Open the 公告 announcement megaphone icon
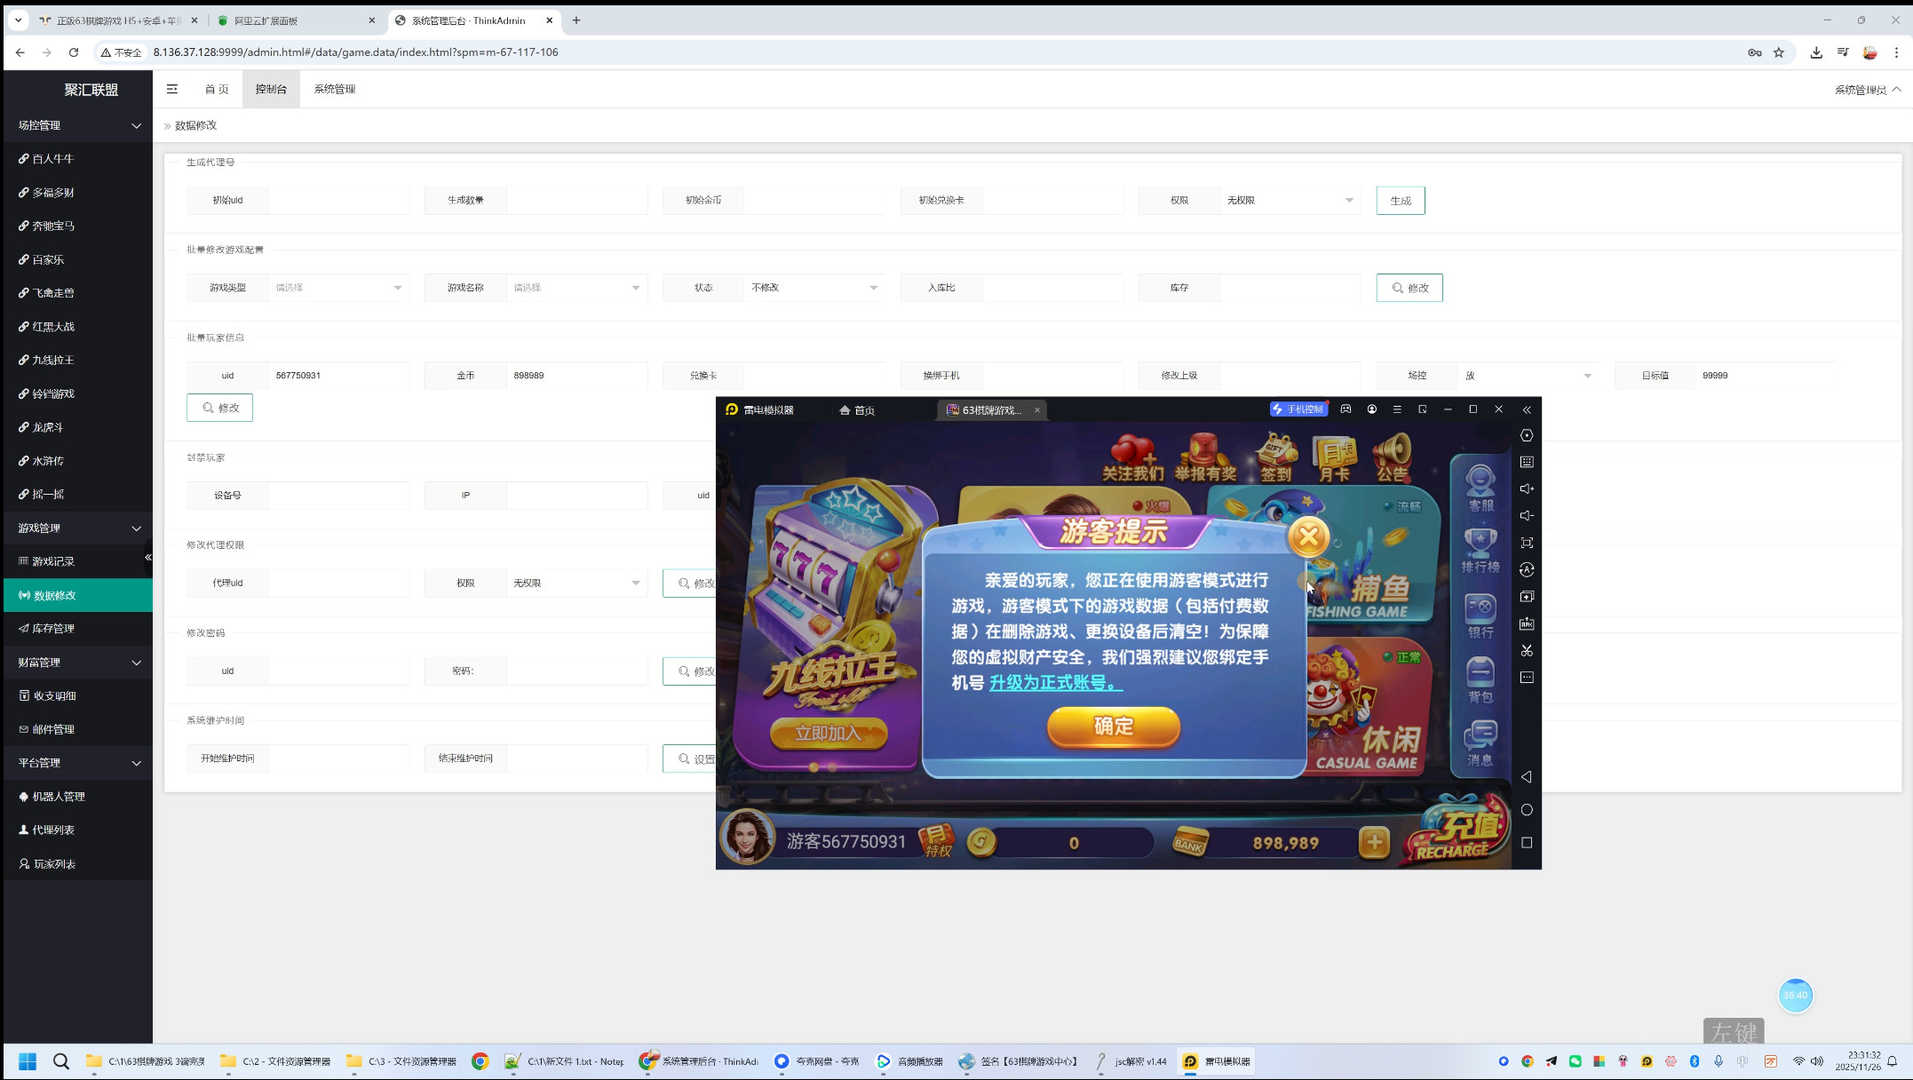Image resolution: width=1913 pixels, height=1080 pixels. [1391, 457]
